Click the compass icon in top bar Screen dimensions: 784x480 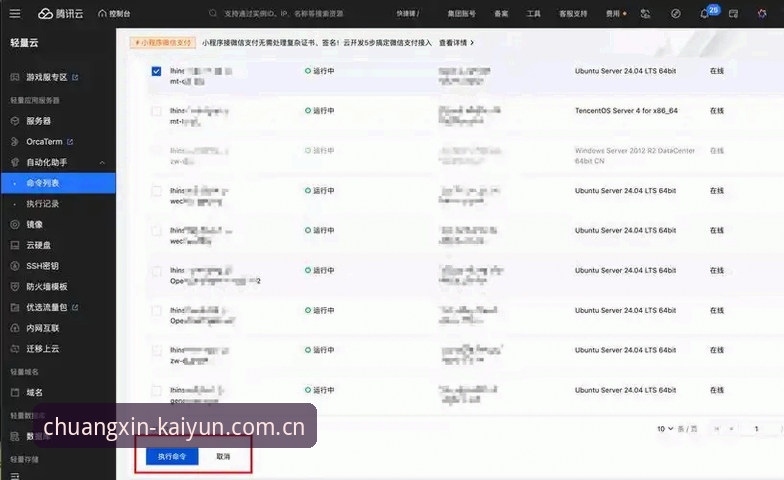point(676,14)
